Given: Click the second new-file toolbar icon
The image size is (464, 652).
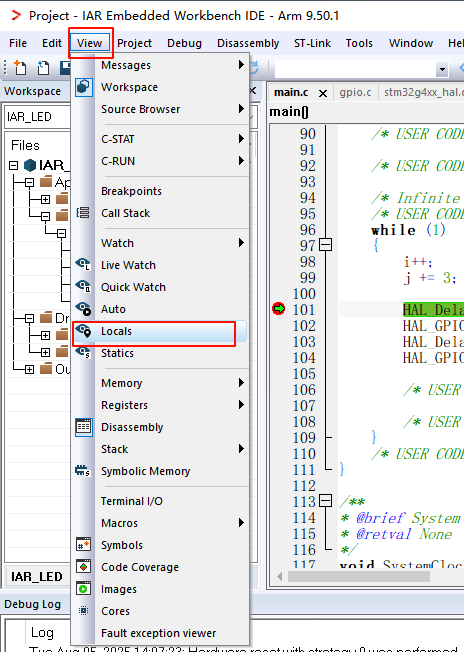Looking at the screenshot, I should (x=43, y=68).
